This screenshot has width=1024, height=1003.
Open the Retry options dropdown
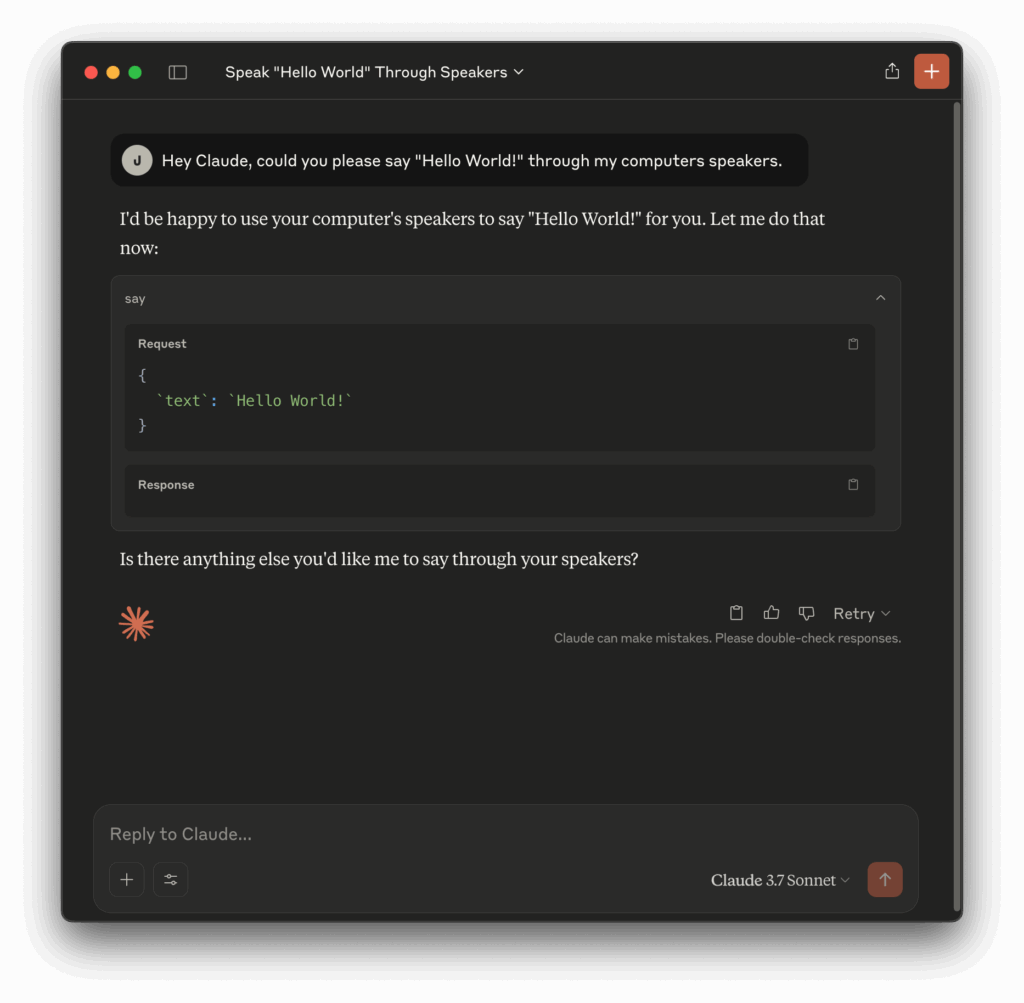[x=861, y=614]
